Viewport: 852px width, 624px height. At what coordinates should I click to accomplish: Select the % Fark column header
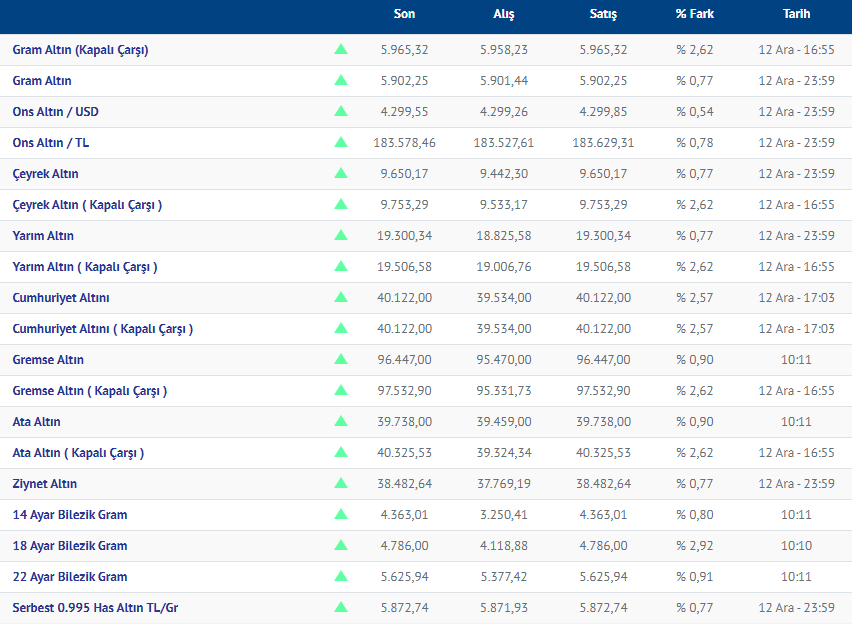pyautogui.click(x=694, y=15)
